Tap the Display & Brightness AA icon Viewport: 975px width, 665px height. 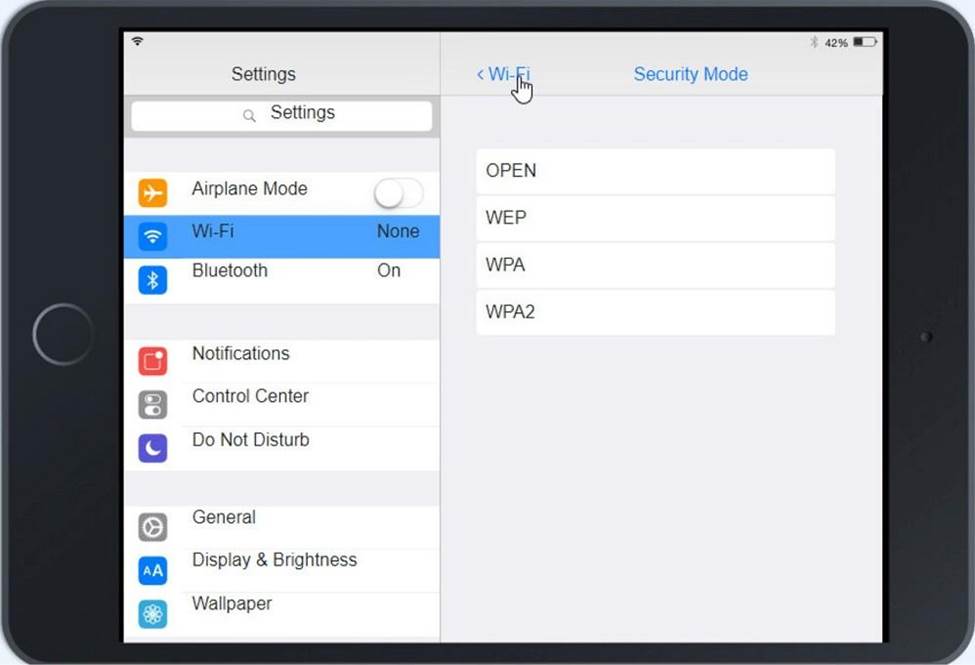click(x=153, y=570)
